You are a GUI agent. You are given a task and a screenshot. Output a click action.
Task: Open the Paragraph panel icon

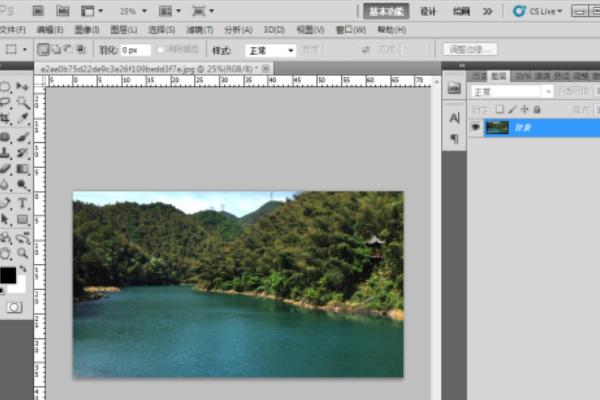coord(454,139)
